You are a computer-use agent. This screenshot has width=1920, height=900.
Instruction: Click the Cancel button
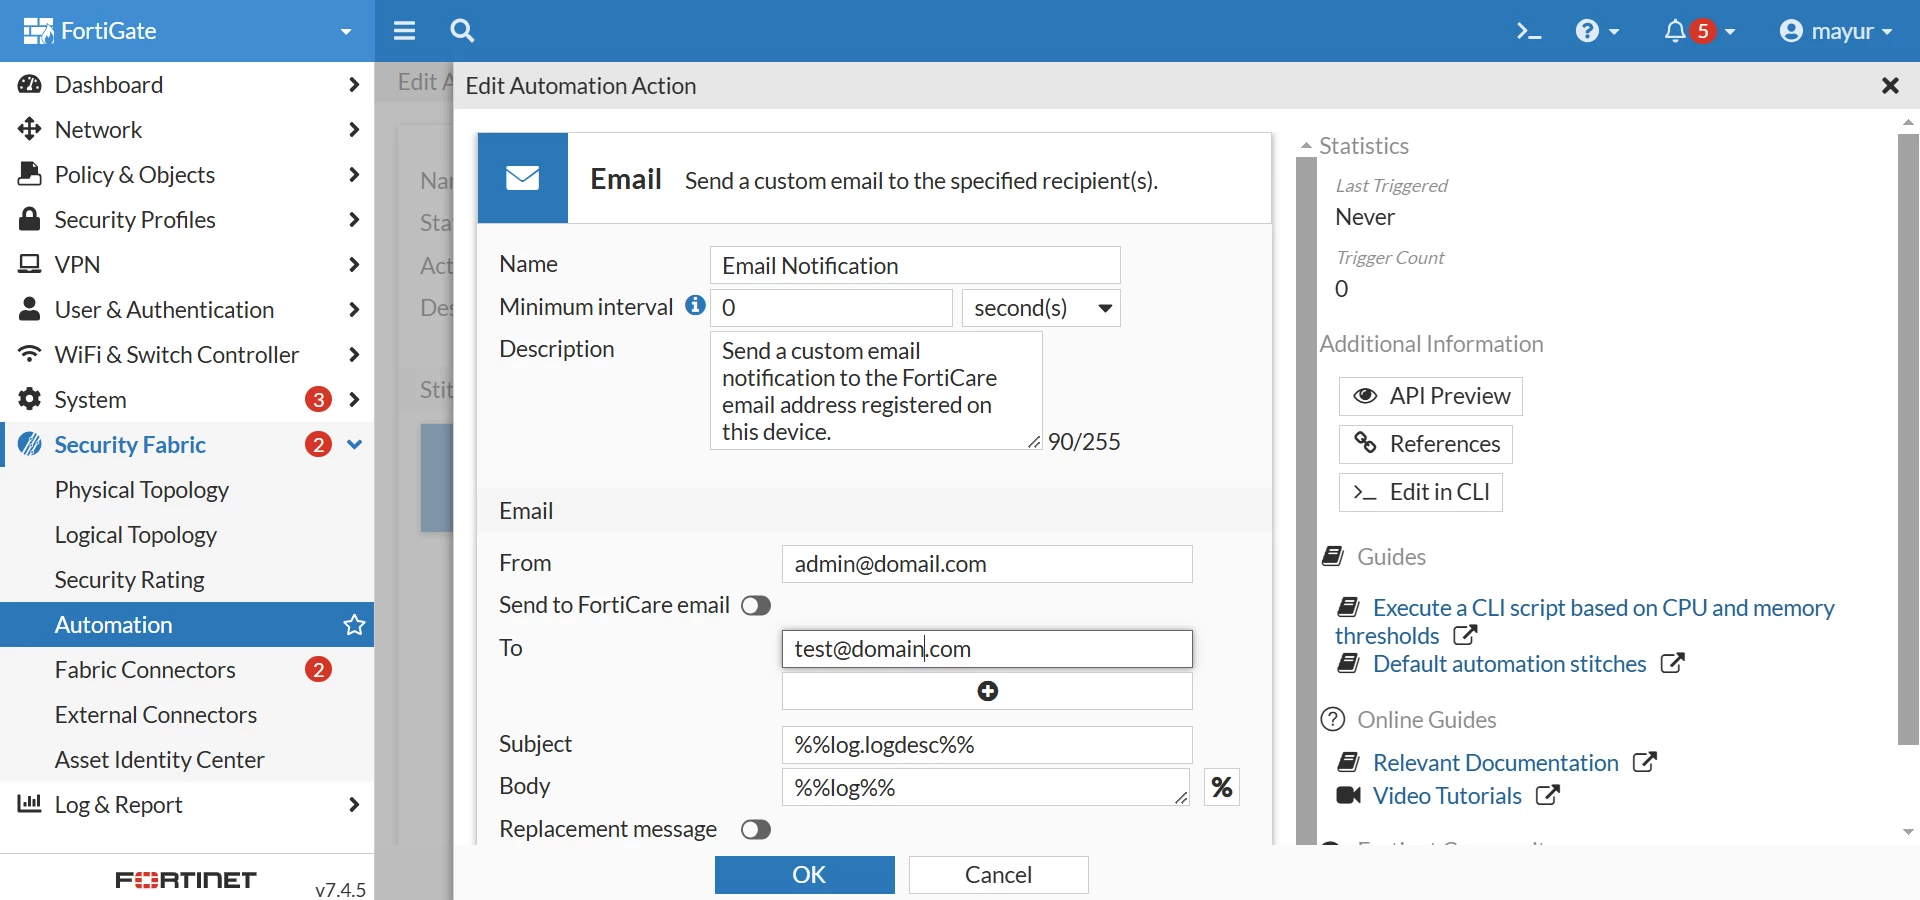(998, 875)
